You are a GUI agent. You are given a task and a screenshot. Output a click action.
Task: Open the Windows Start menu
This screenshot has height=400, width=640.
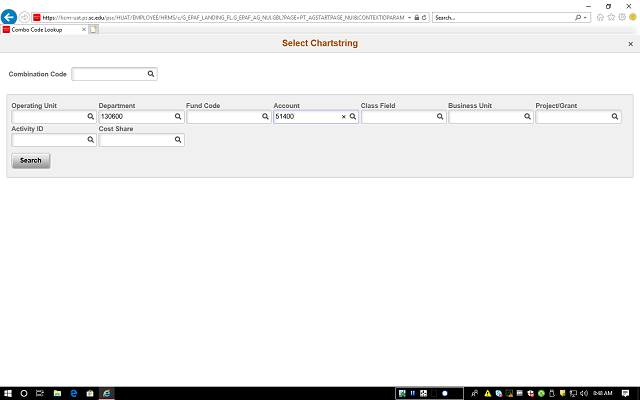(x=8, y=393)
